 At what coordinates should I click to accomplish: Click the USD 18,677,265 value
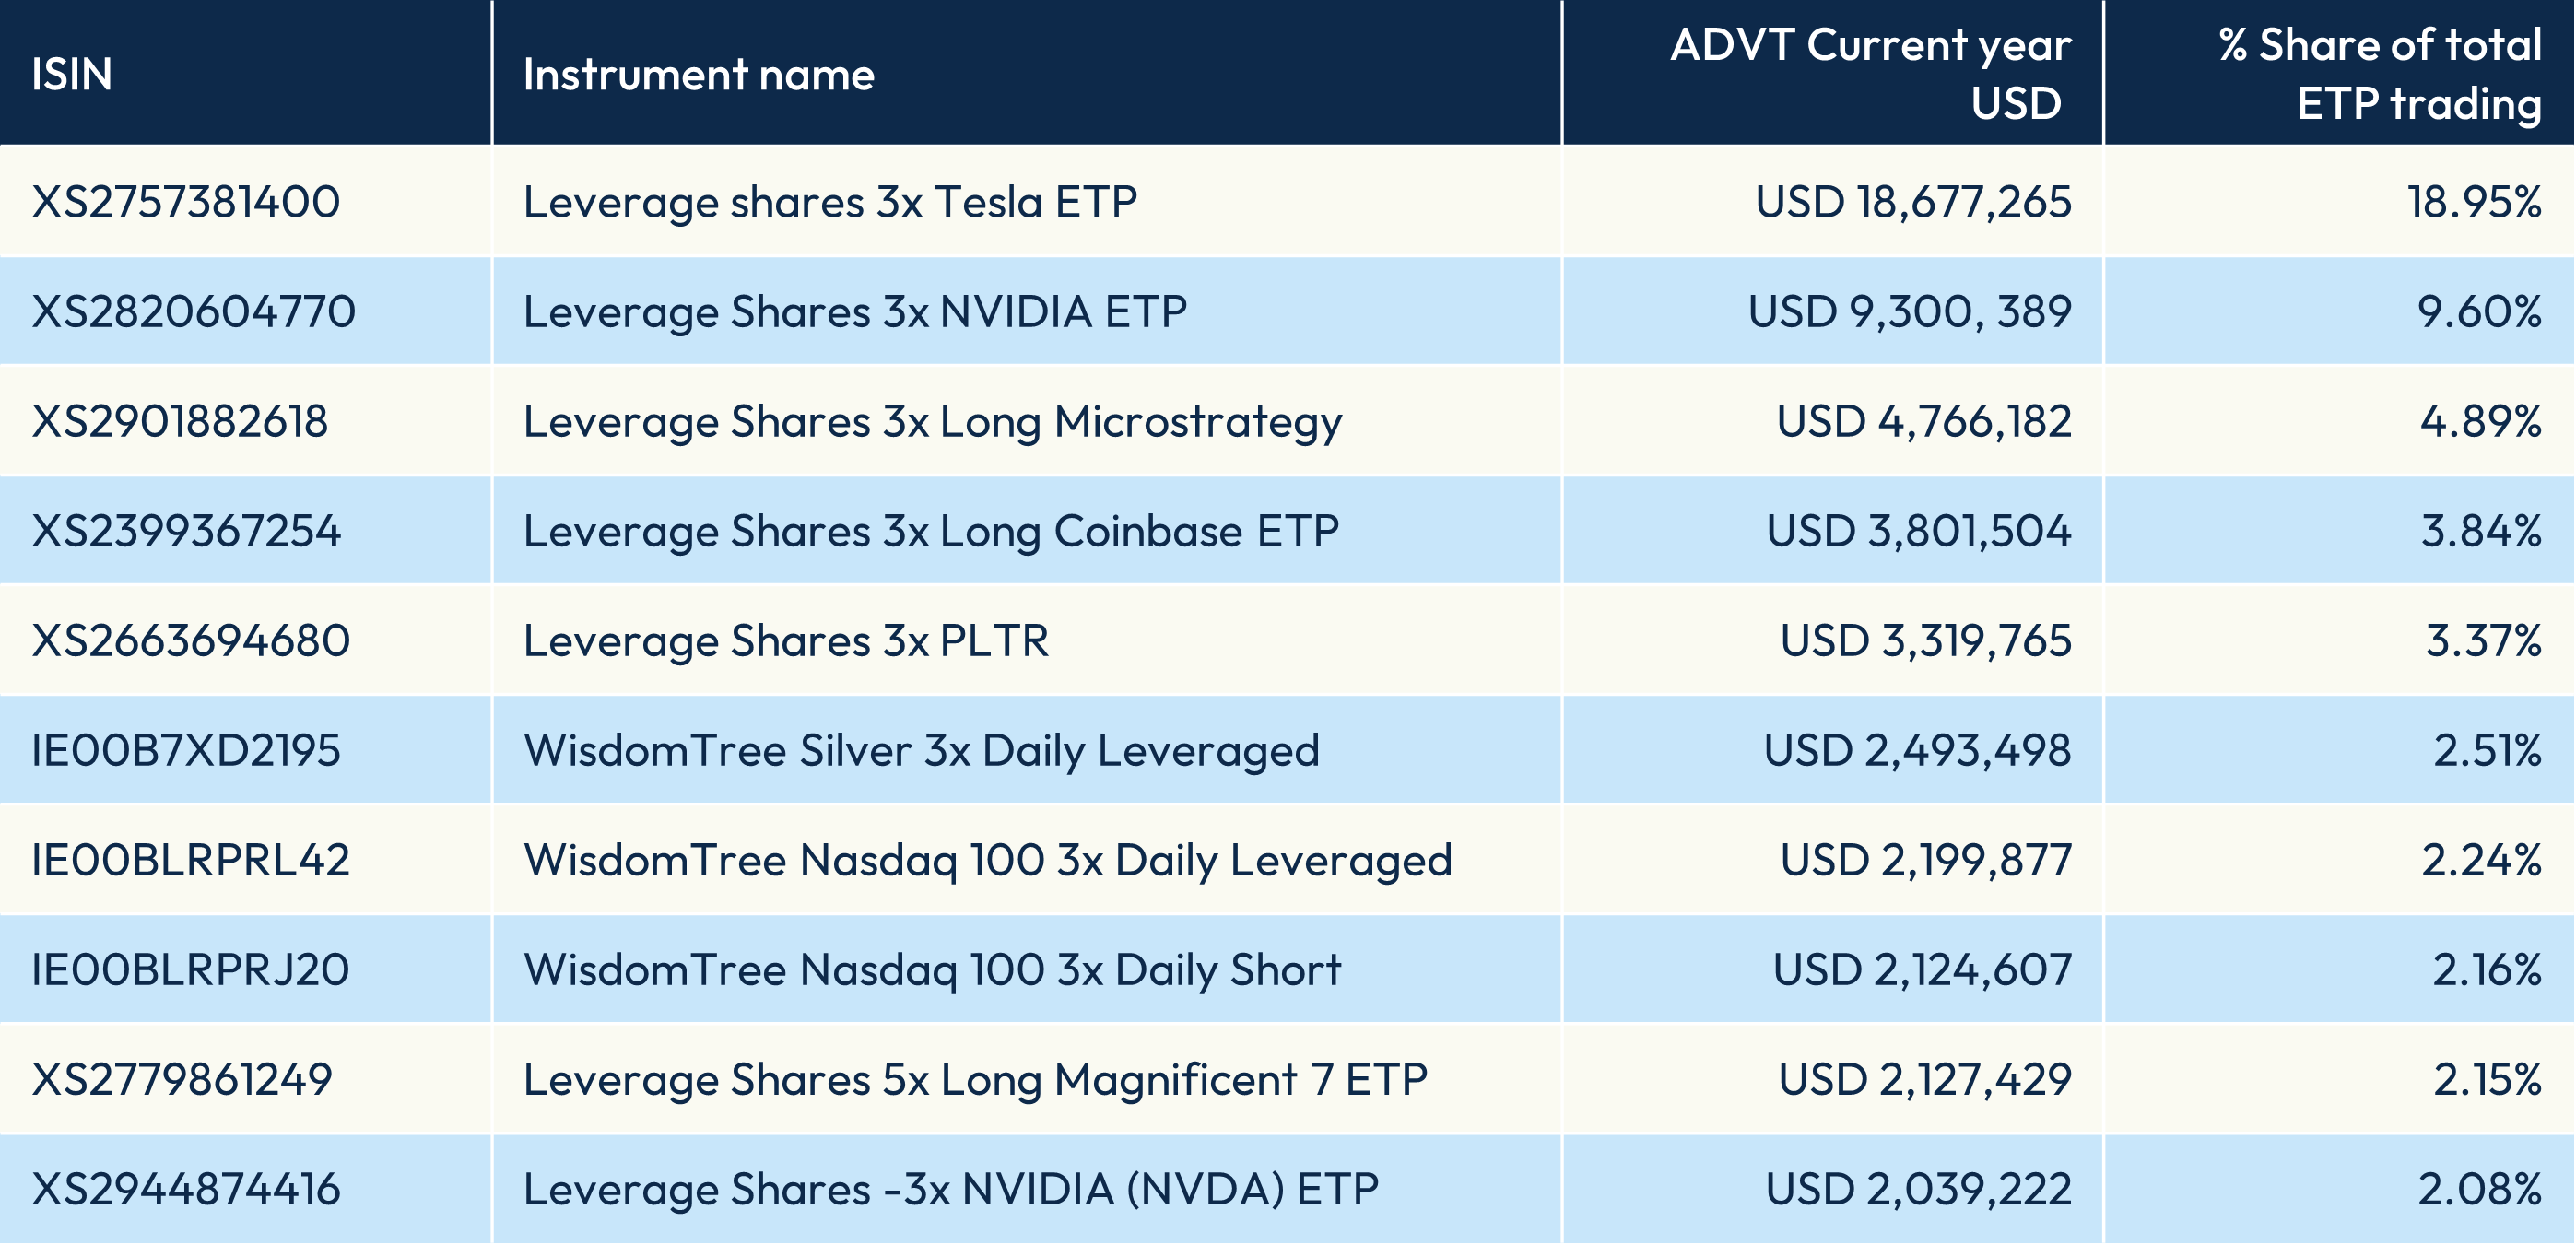tap(1913, 202)
